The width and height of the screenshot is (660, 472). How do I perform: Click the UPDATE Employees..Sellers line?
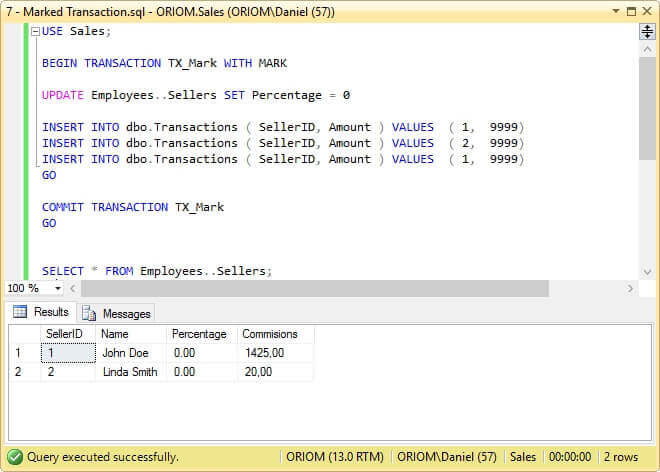196,95
